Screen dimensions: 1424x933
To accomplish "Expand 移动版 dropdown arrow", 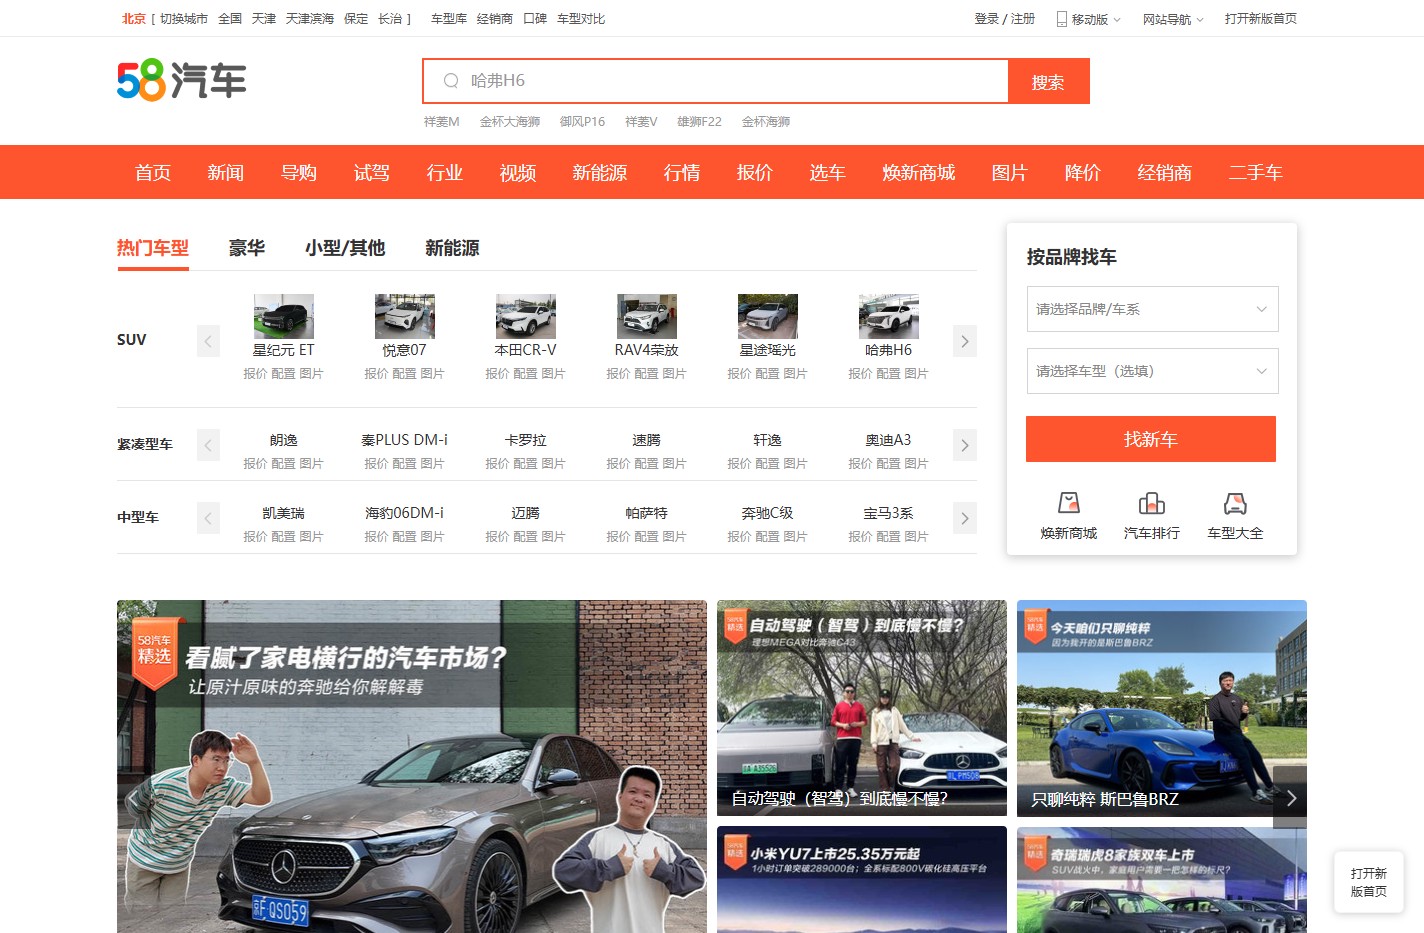I will tap(1117, 20).
